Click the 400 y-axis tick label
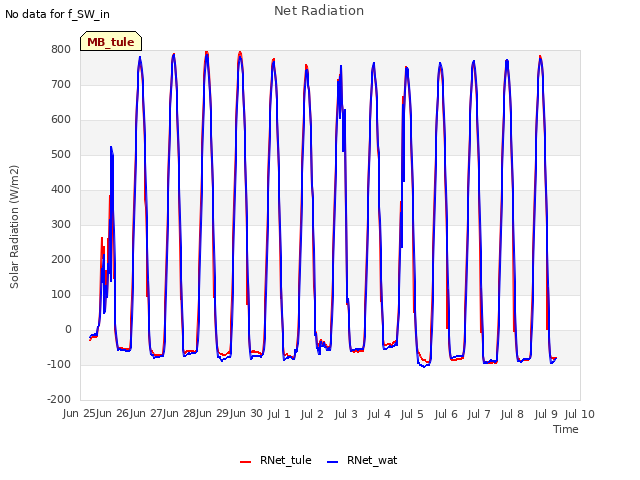640x480 pixels. click(61, 190)
